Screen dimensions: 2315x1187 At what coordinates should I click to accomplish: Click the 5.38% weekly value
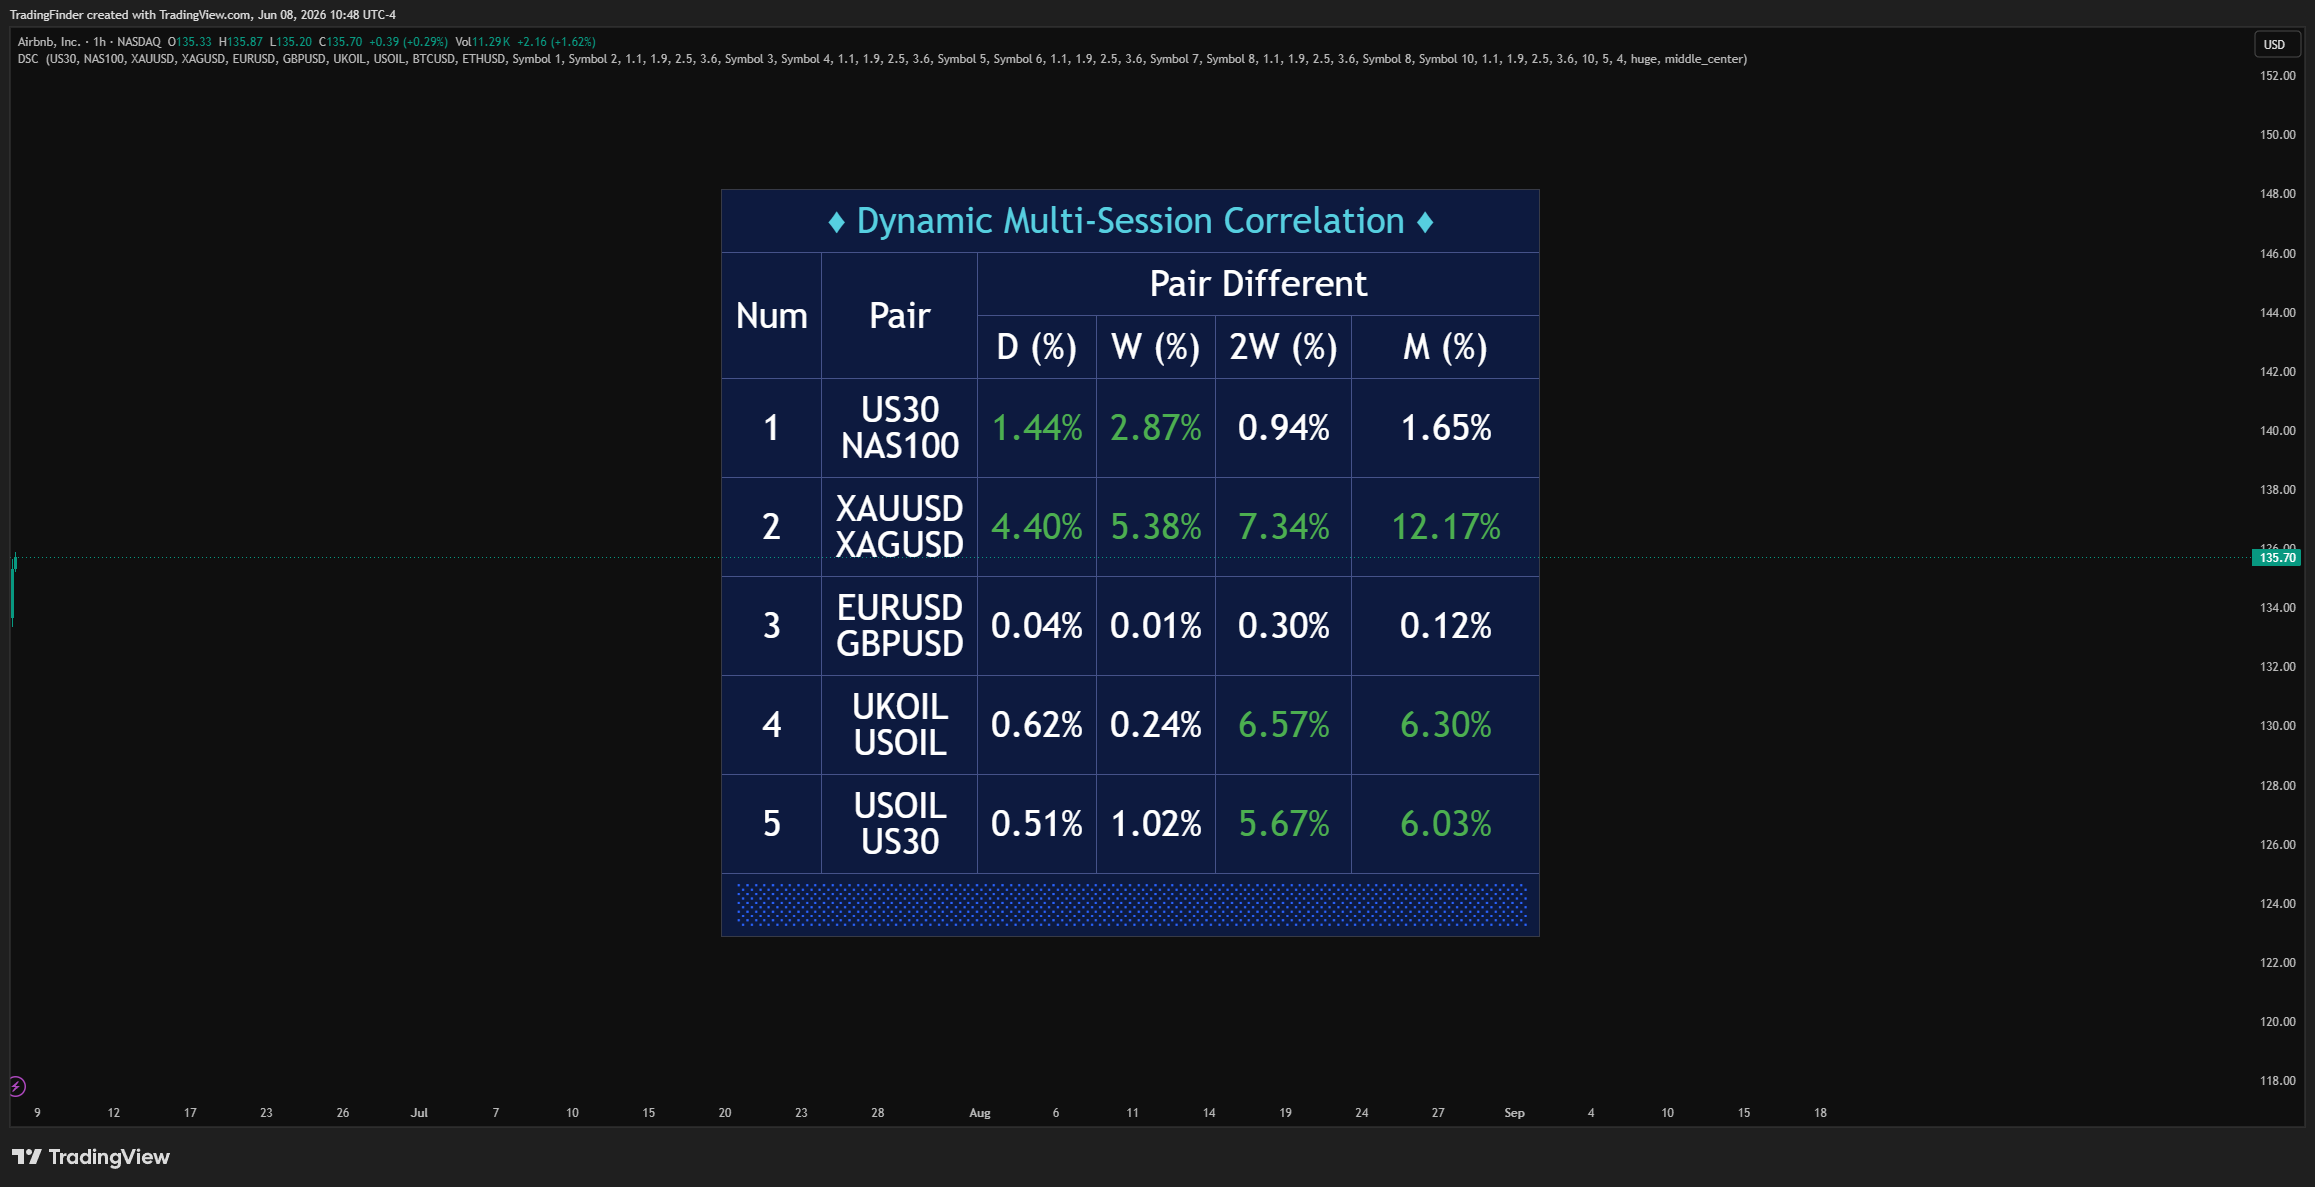tap(1155, 527)
